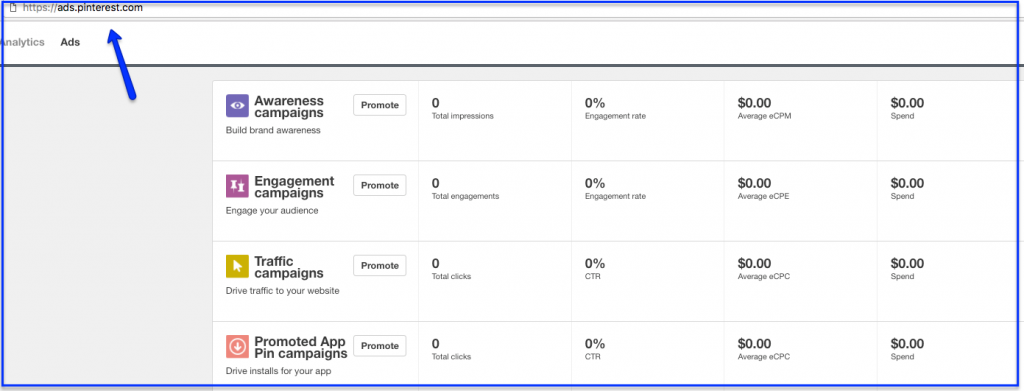Select the Traffic campaigns Average eCPC value
The height and width of the screenshot is (391, 1024).
[754, 263]
